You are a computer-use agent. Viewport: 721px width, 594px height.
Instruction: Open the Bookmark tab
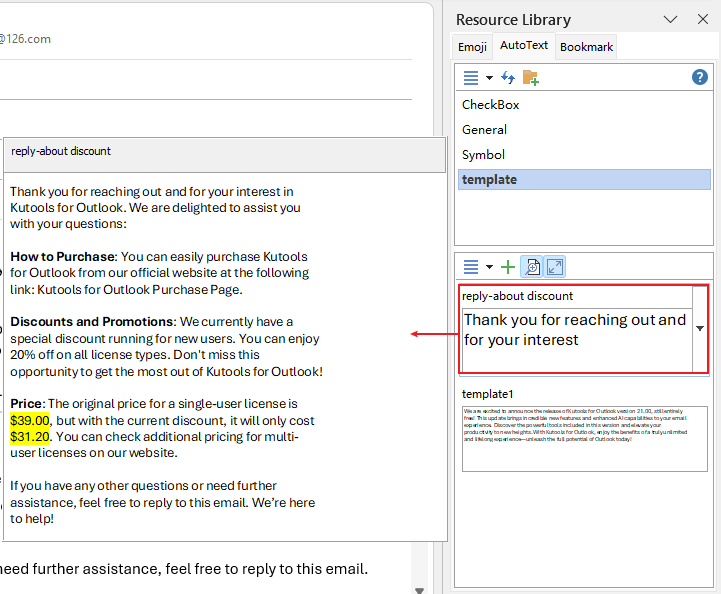click(x=586, y=47)
